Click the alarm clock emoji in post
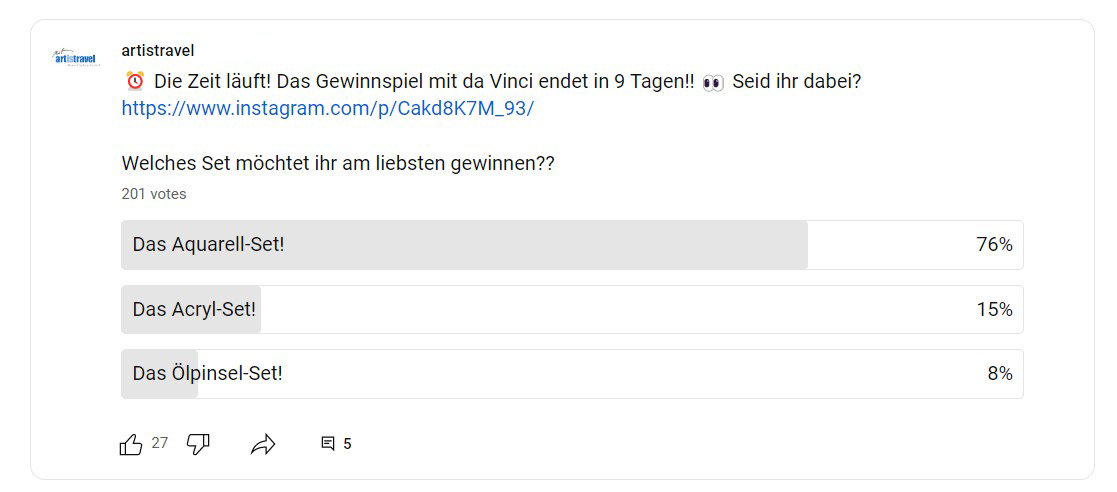 coord(135,81)
